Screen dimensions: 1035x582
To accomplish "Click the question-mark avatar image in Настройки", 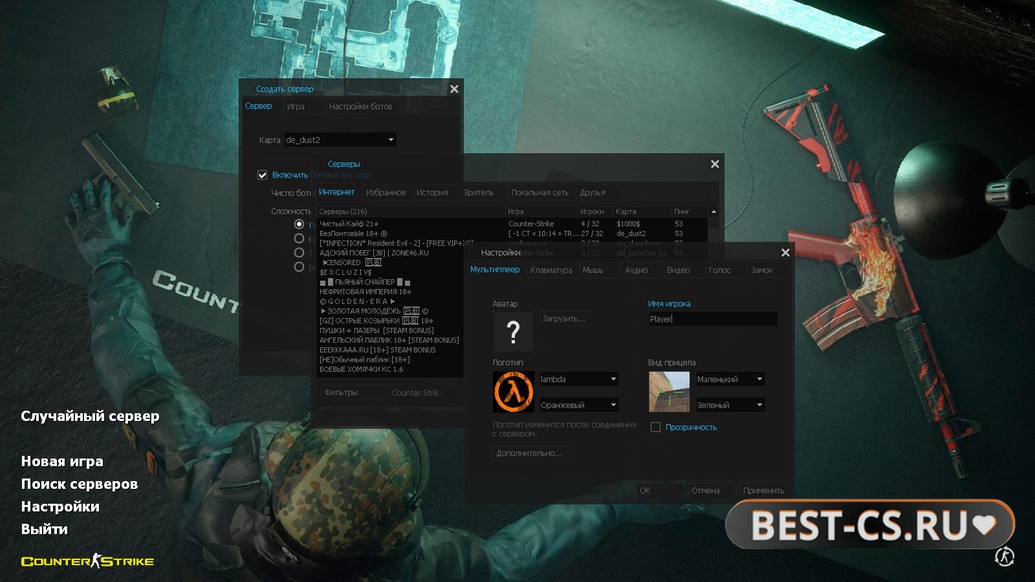I will click(x=513, y=331).
